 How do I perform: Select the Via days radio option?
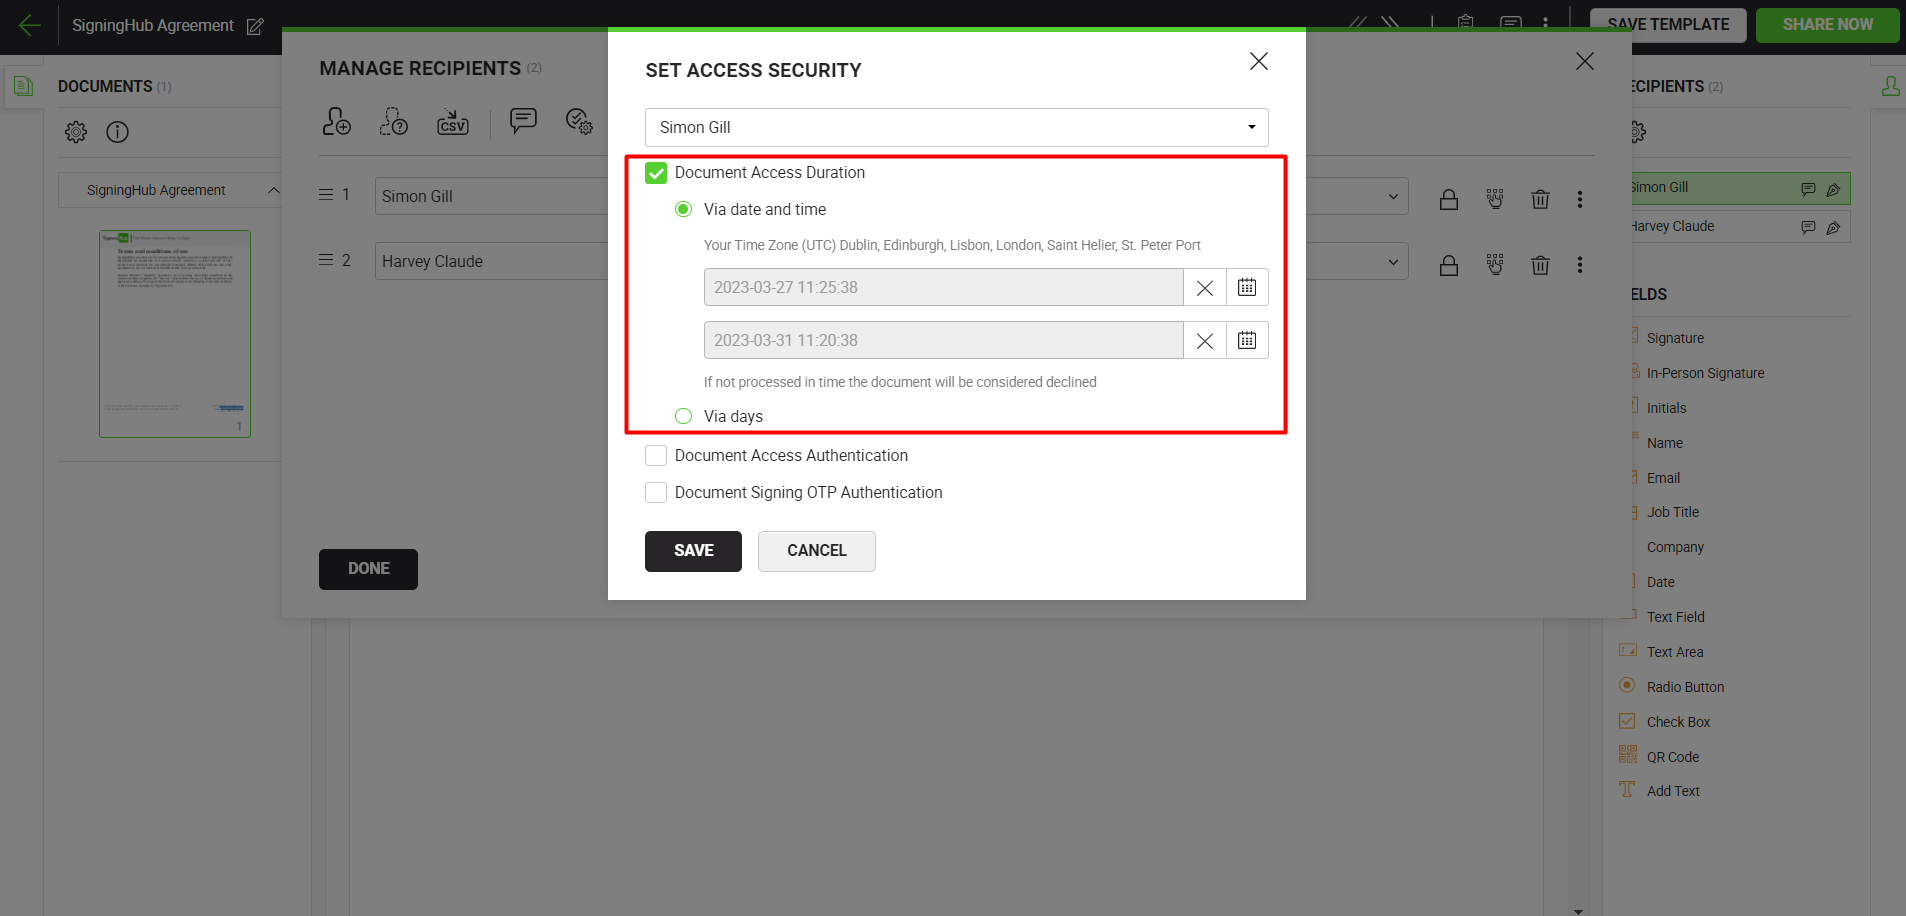pyautogui.click(x=684, y=417)
